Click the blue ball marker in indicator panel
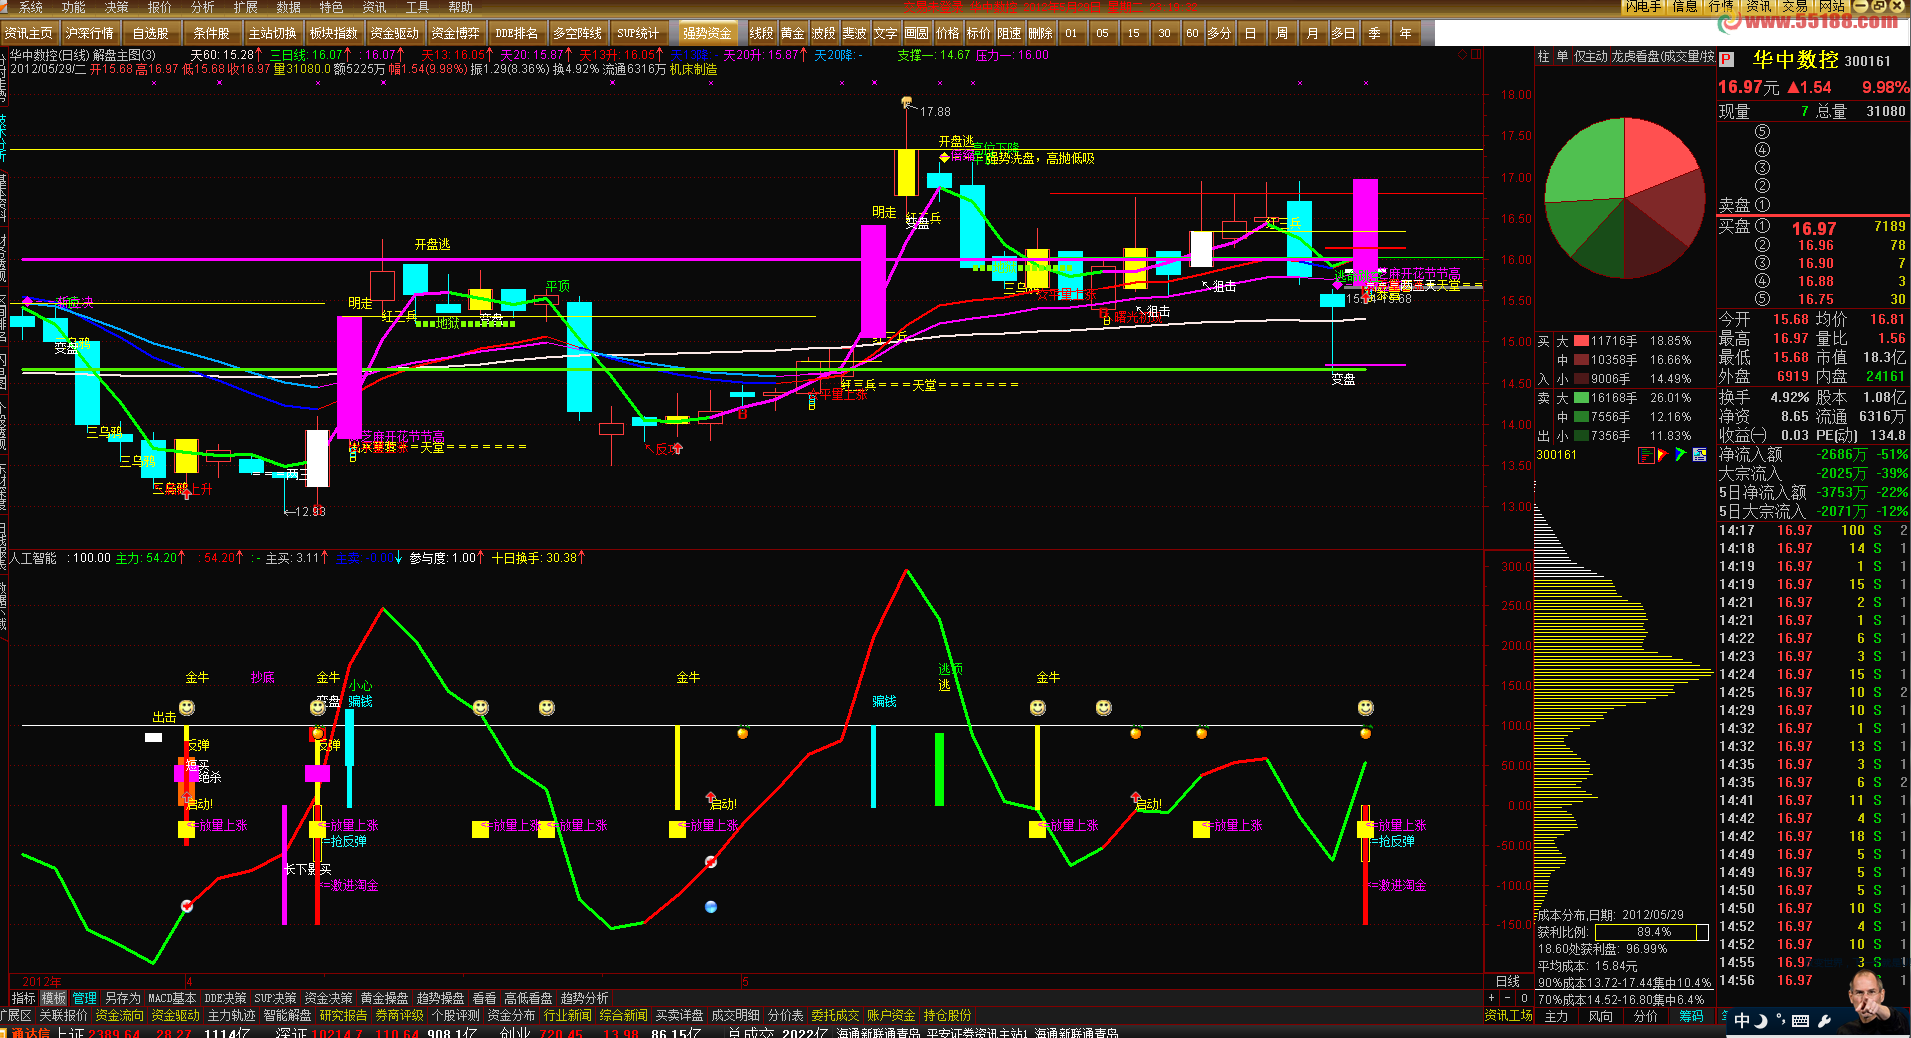The height and width of the screenshot is (1038, 1911). [711, 907]
